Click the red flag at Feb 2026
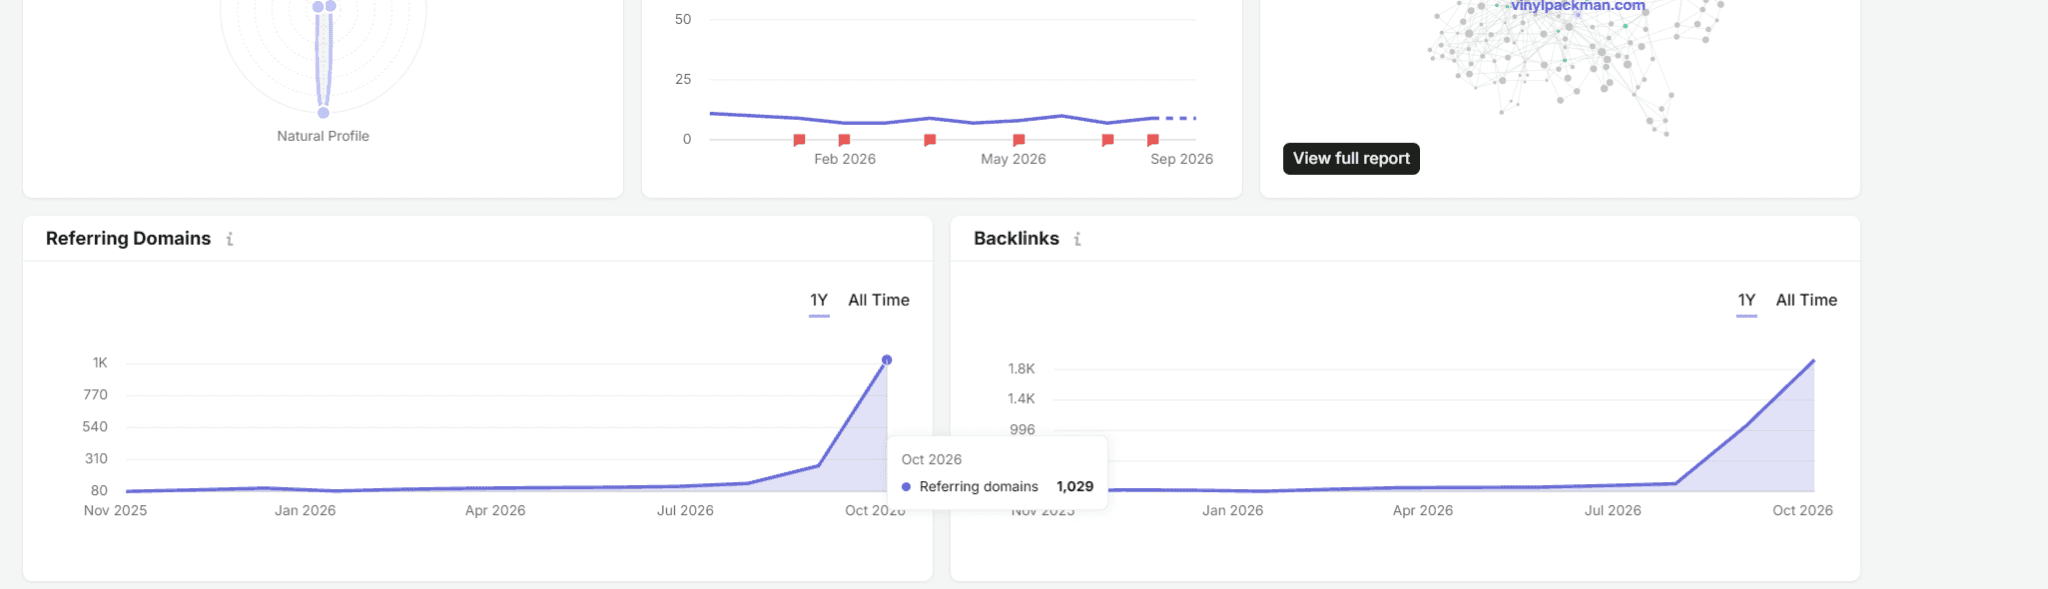The width and height of the screenshot is (2048, 589). (844, 140)
